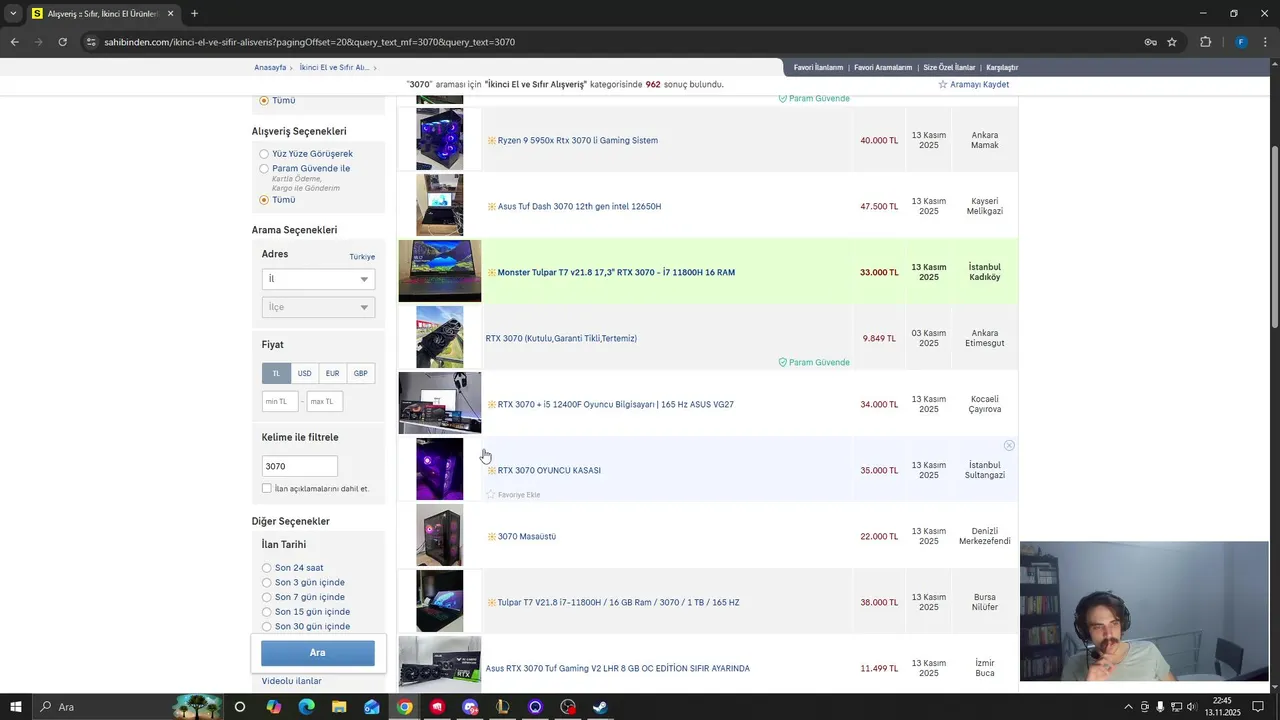This screenshot has height=720, width=1280.
Task: Click the Favoriye Ekle star icon
Action: pyautogui.click(x=491, y=495)
